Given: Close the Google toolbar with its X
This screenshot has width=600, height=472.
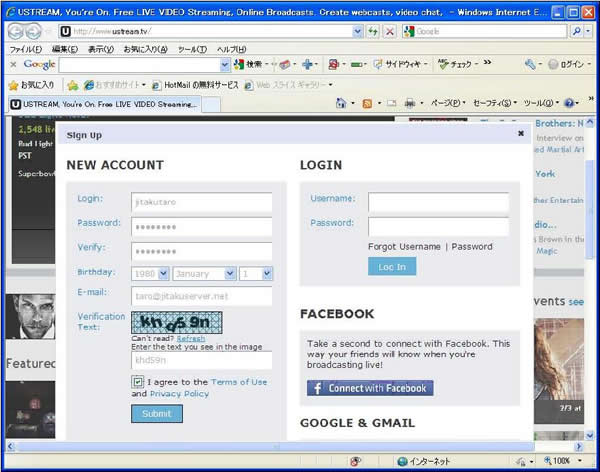Looking at the screenshot, I should pos(13,64).
